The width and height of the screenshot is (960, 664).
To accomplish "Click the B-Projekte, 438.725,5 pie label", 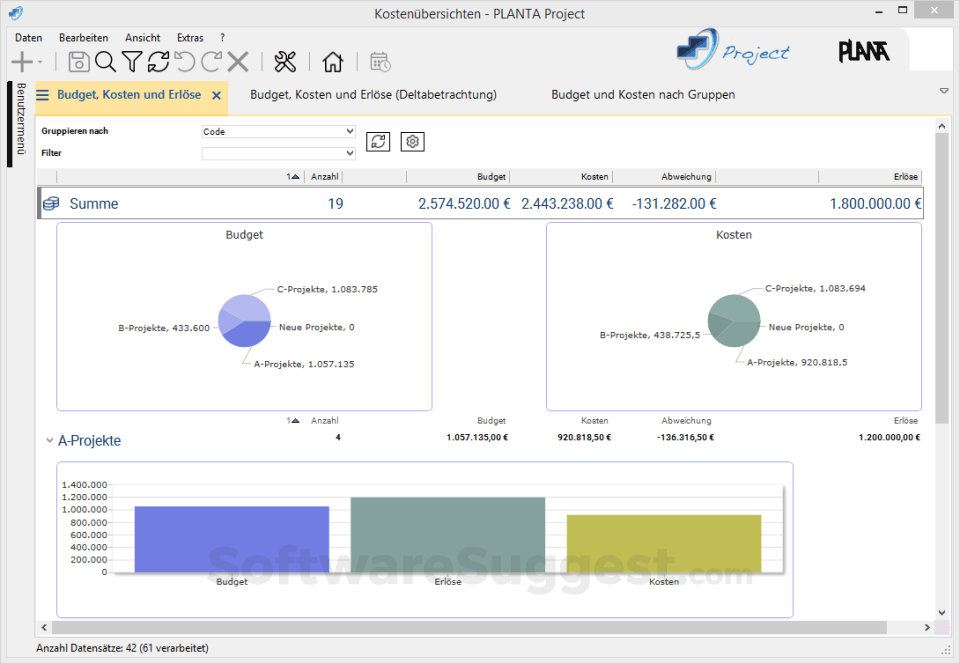I will pos(650,335).
